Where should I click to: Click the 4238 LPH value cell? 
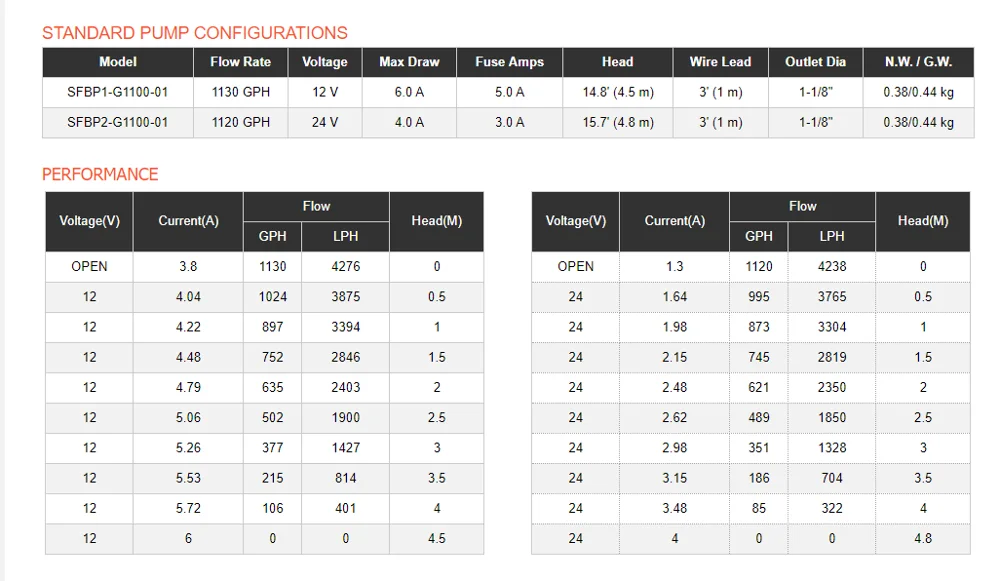tap(832, 267)
